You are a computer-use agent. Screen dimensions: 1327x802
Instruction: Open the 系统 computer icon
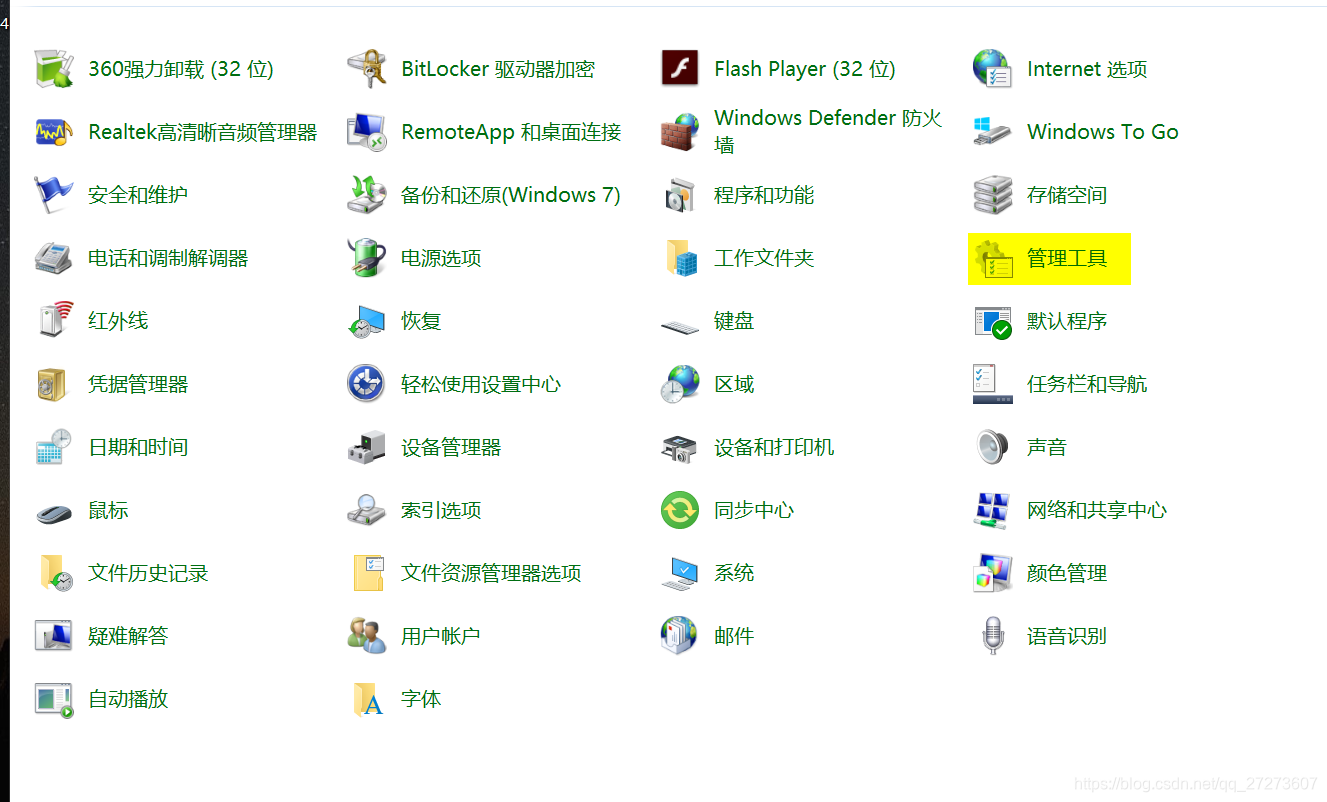tap(680, 573)
